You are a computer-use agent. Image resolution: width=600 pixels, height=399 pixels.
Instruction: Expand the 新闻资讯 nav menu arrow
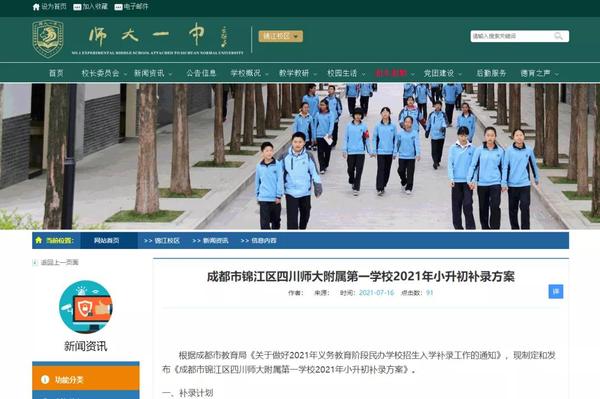click(x=170, y=74)
